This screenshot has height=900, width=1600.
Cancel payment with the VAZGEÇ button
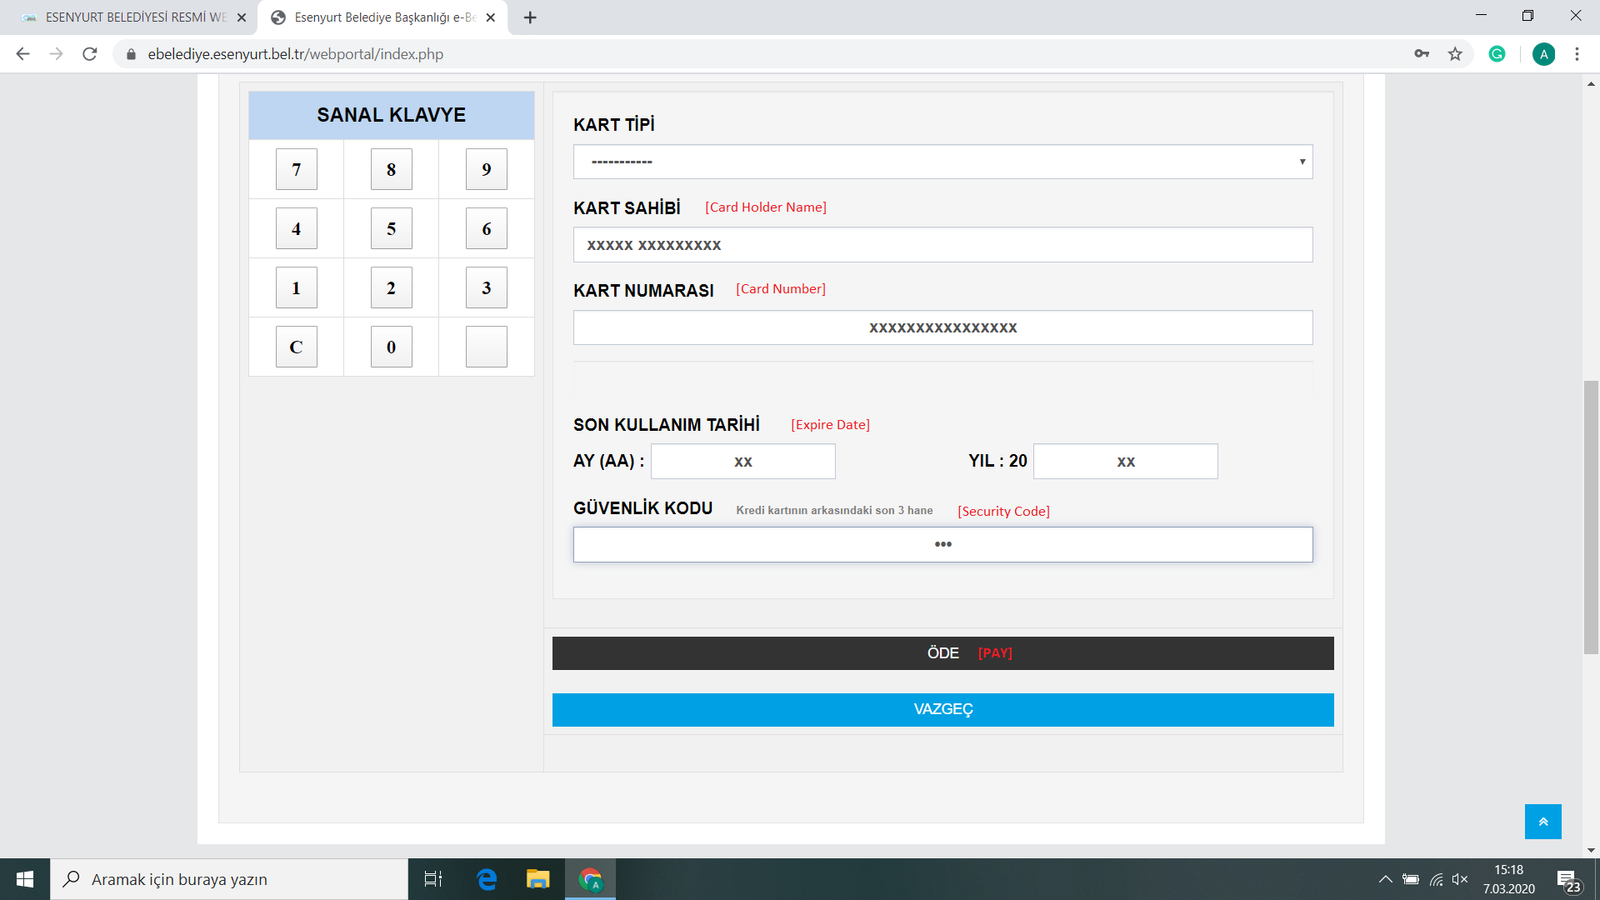pyautogui.click(x=942, y=709)
